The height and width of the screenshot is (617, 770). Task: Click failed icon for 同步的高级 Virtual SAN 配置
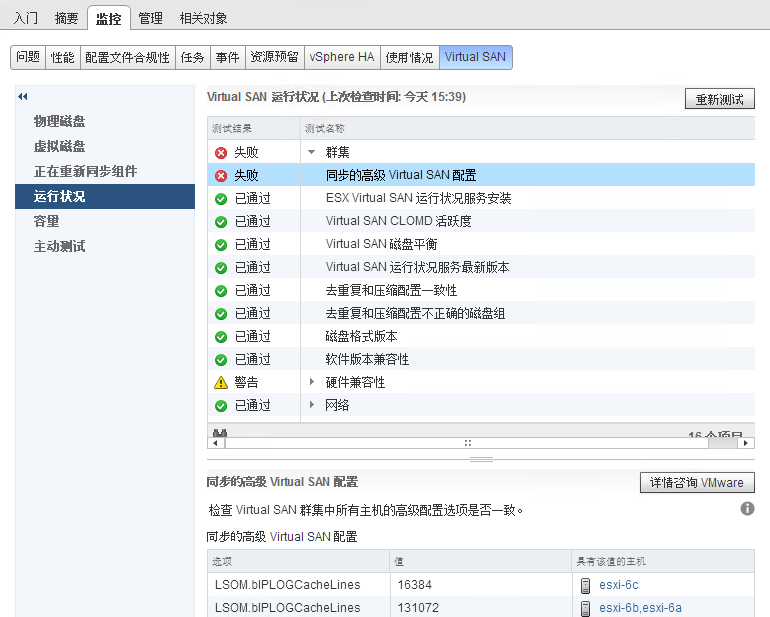tap(221, 175)
